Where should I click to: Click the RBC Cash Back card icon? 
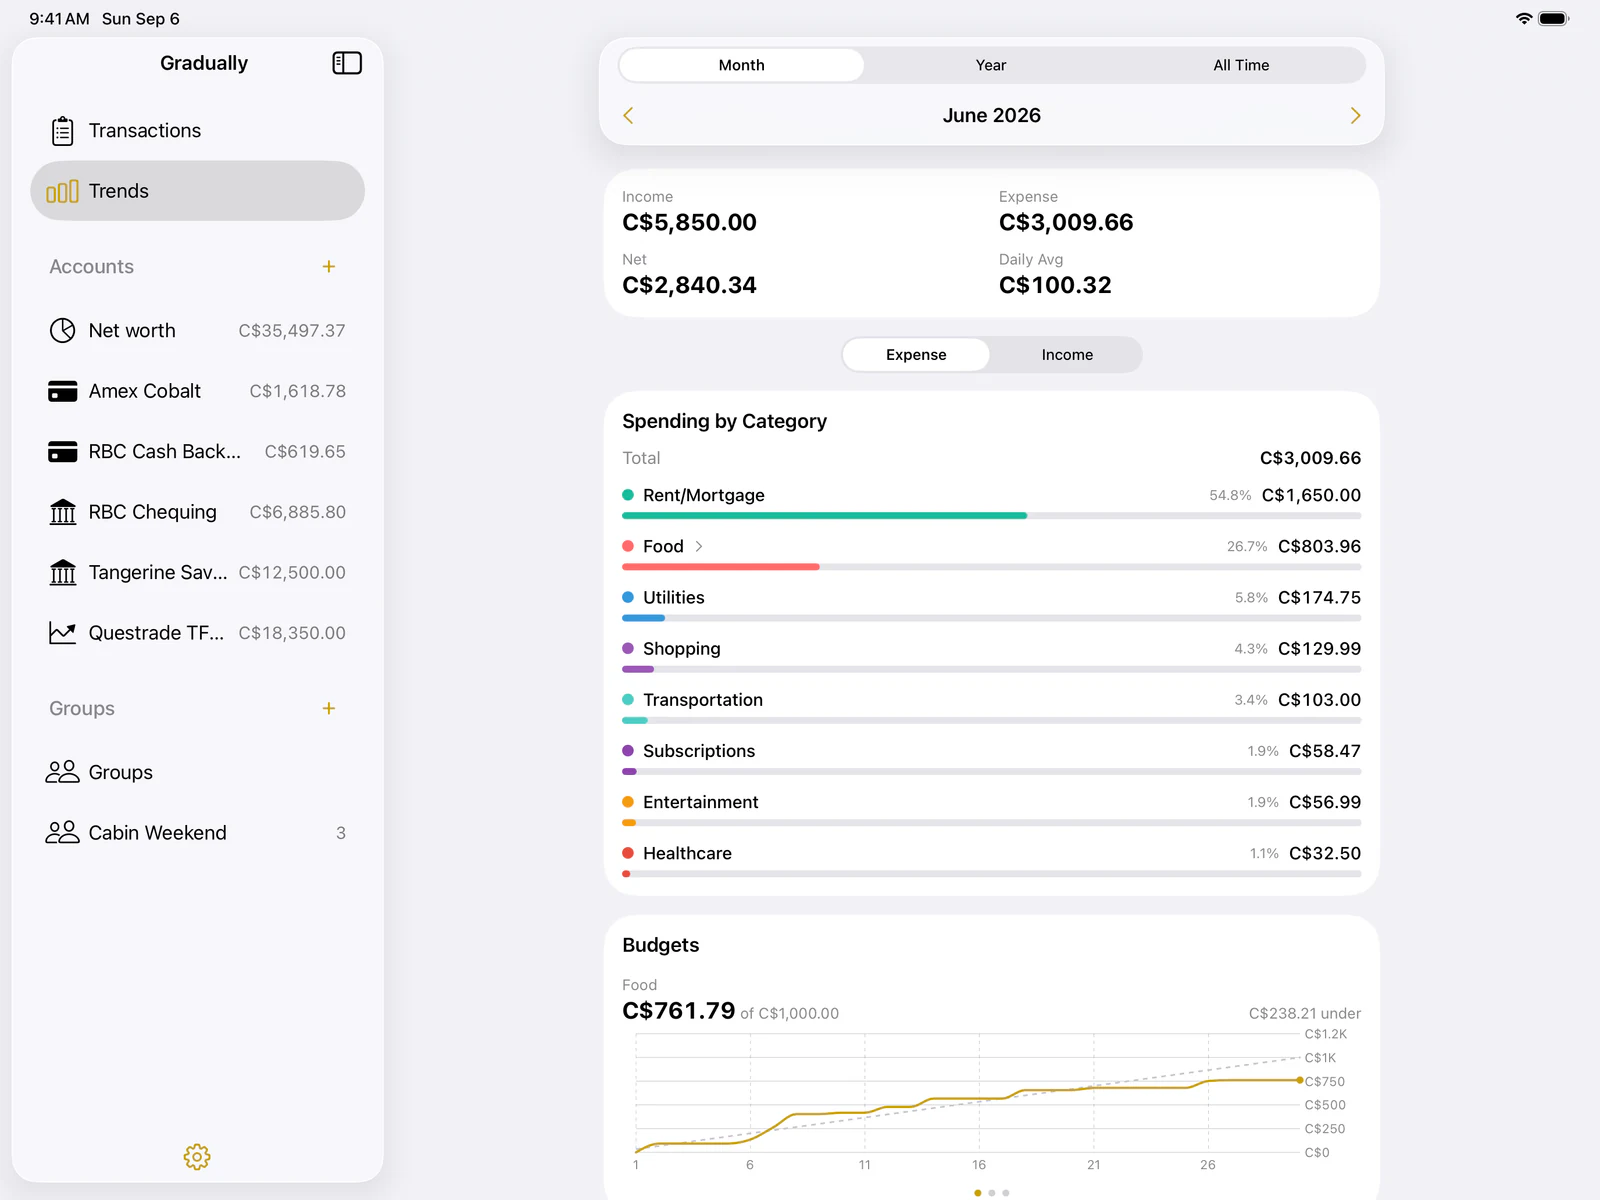pyautogui.click(x=62, y=452)
